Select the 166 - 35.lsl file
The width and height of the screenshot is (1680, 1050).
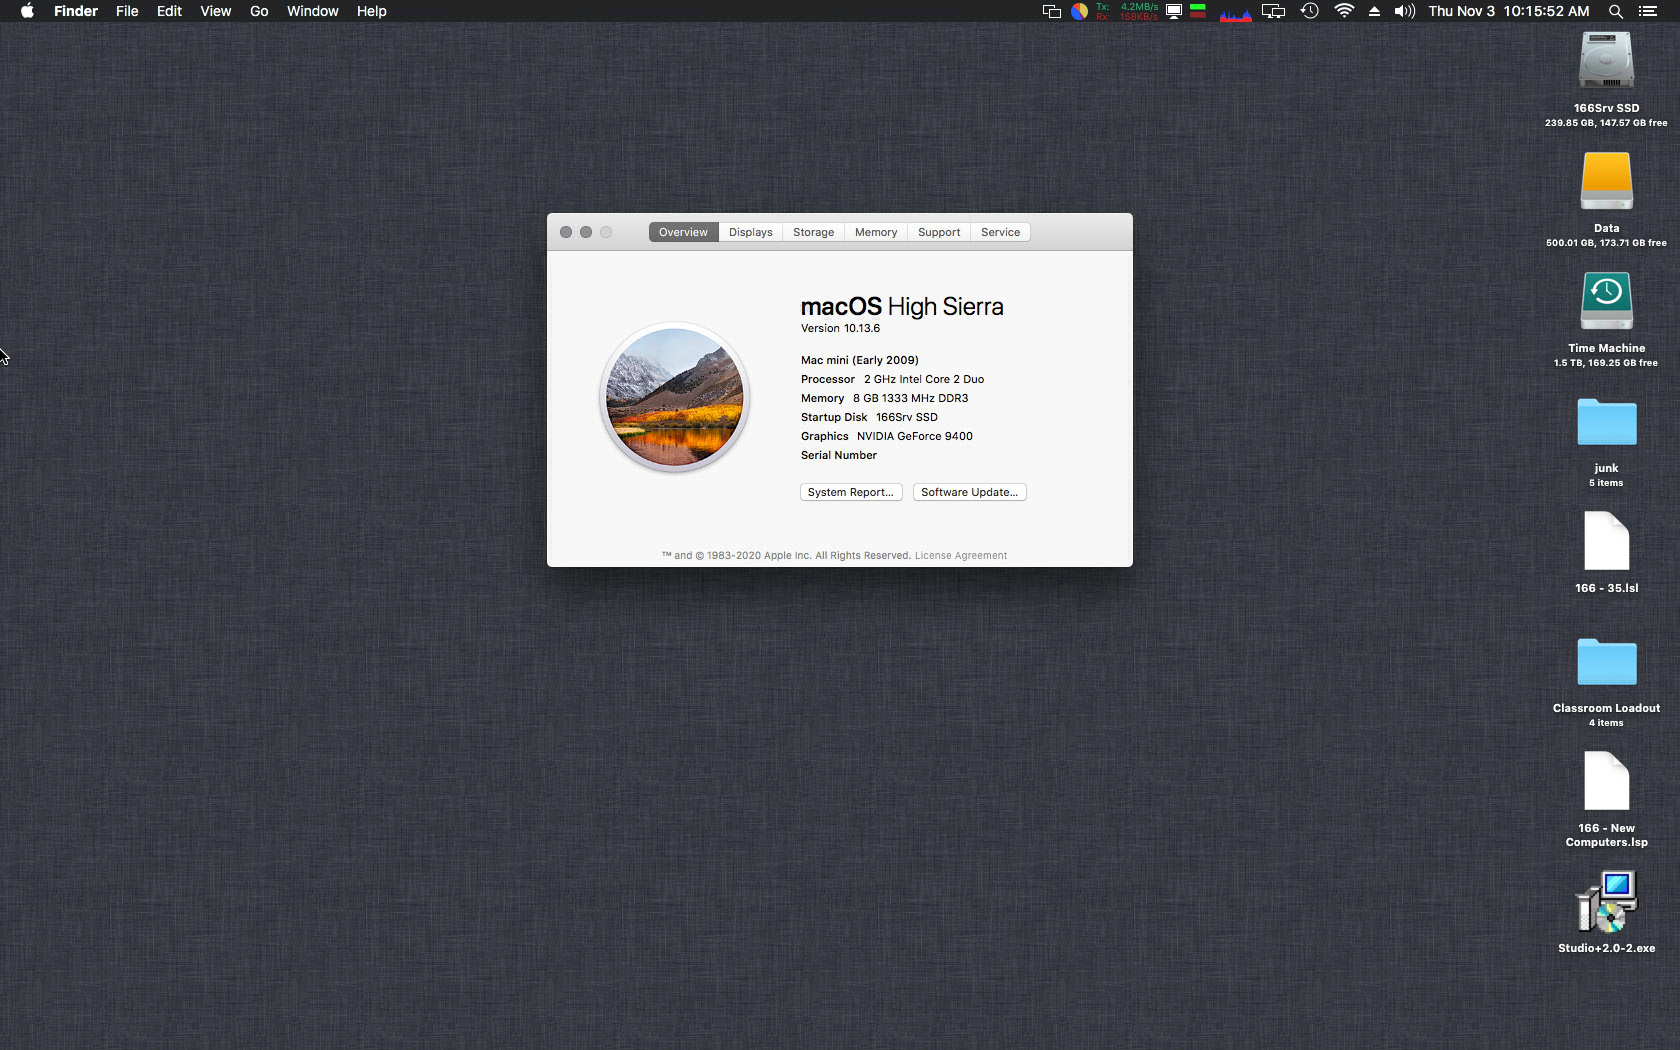[1607, 541]
